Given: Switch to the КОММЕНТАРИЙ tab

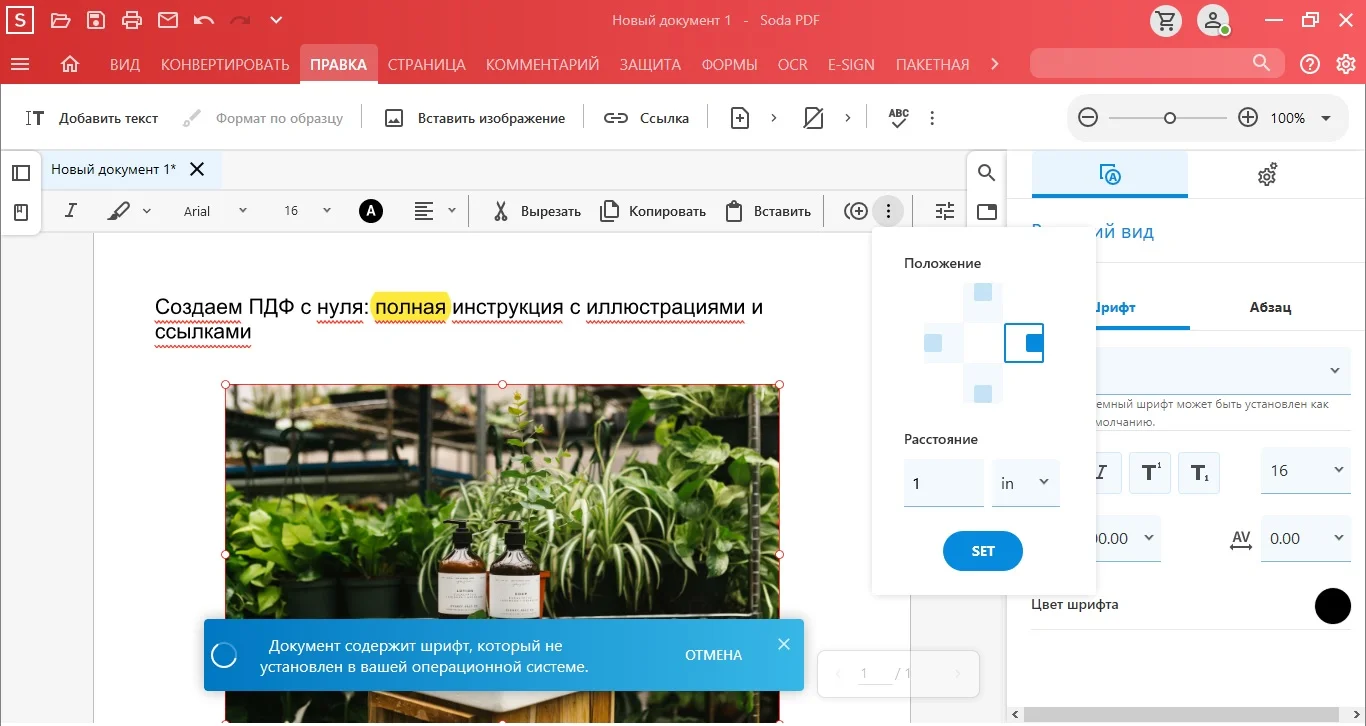Looking at the screenshot, I should (x=543, y=64).
